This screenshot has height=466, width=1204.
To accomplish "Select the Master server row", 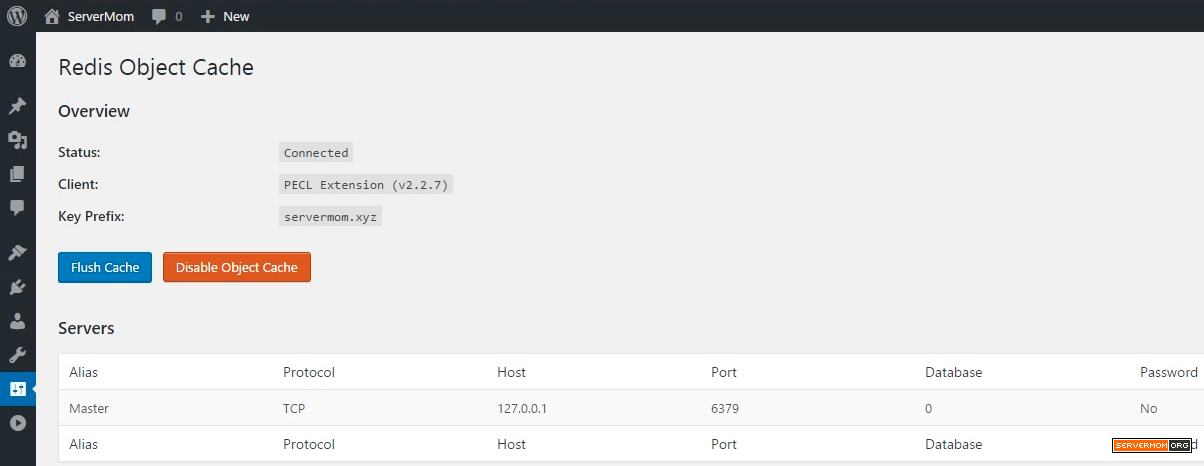I will pyautogui.click(x=631, y=408).
